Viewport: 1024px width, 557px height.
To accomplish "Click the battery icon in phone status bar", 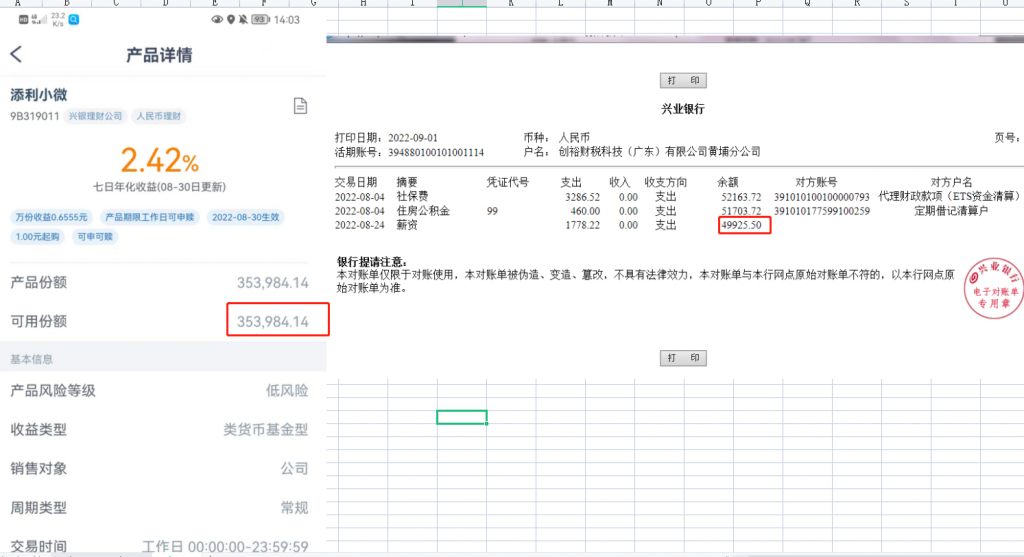I will tap(261, 20).
